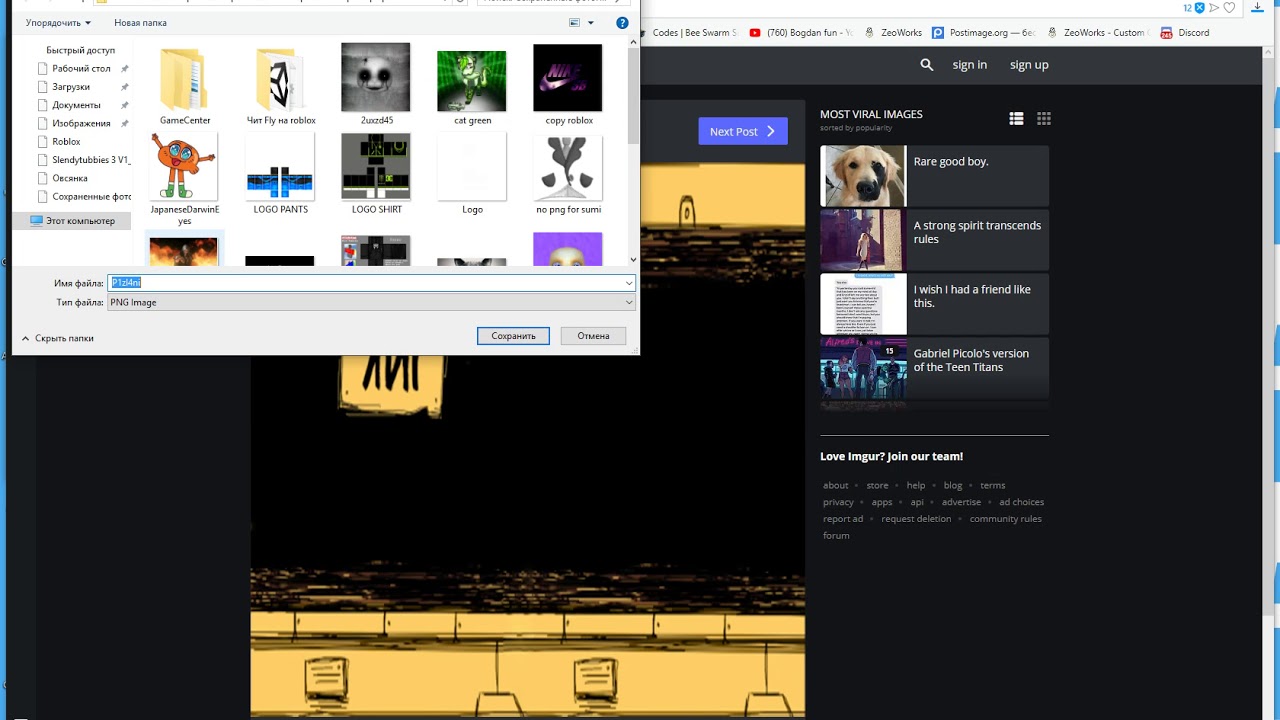Select Этот компьютер in navigation pane
The height and width of the screenshot is (720, 1280).
coord(72,220)
